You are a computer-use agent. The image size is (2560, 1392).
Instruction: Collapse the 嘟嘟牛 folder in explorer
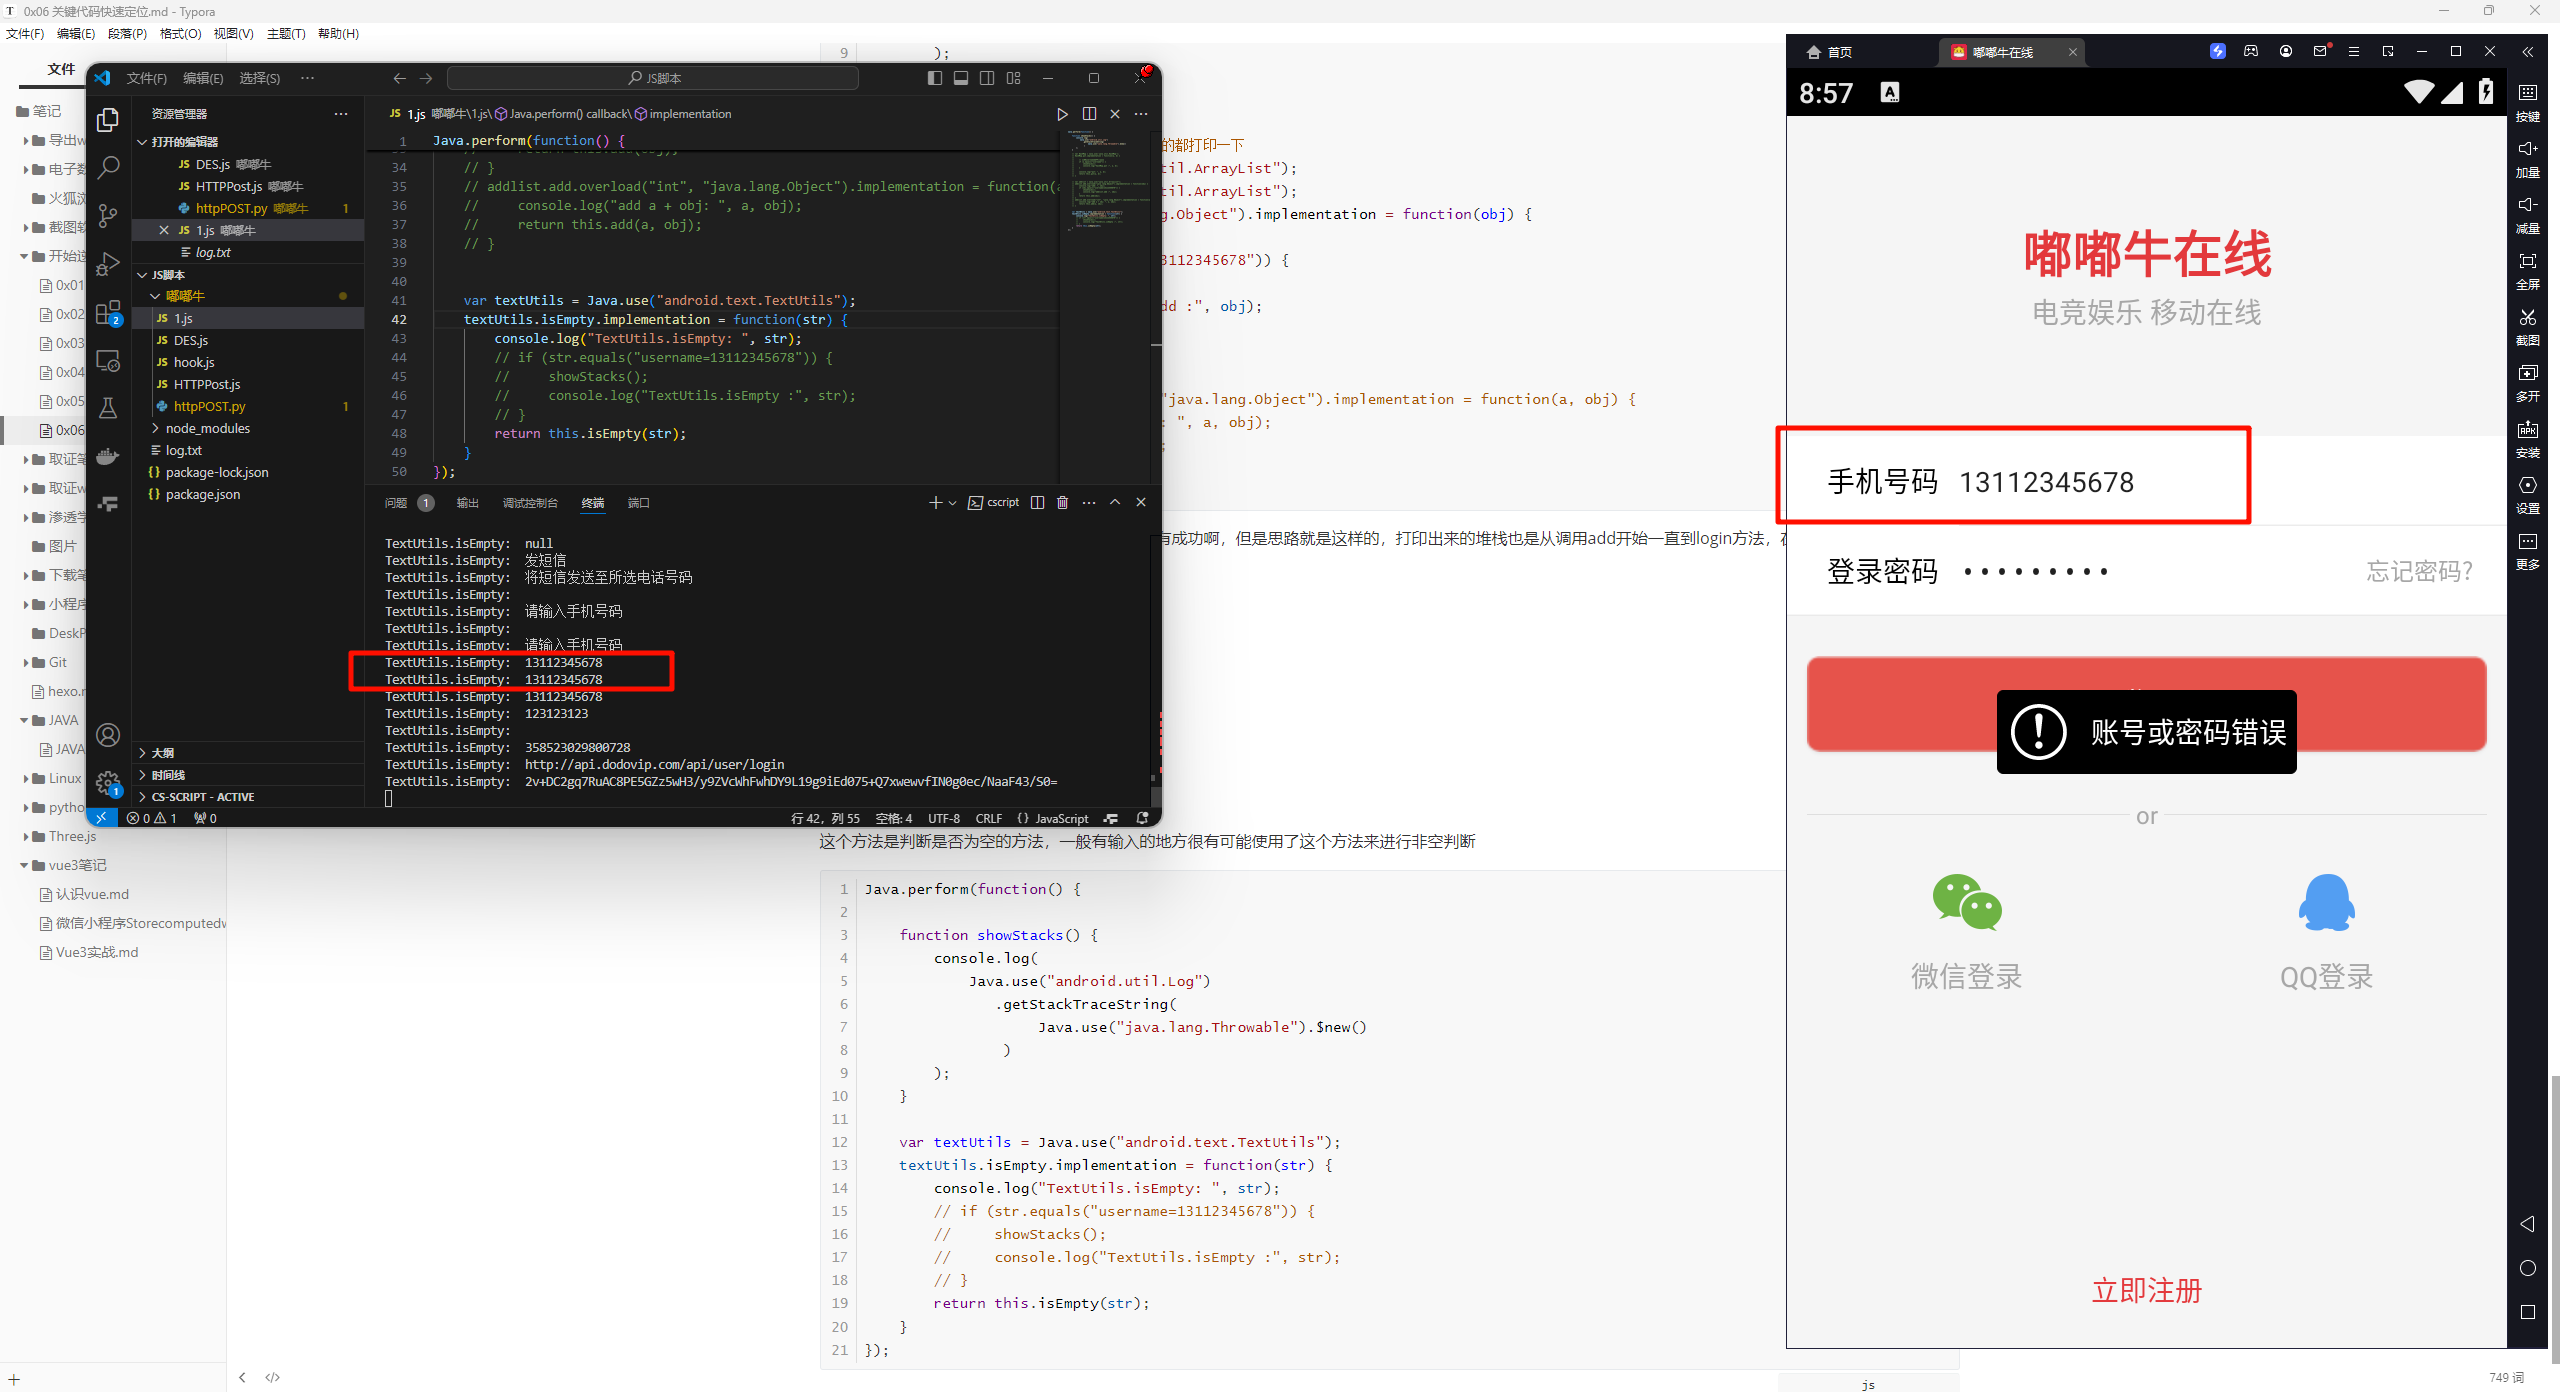pos(155,296)
